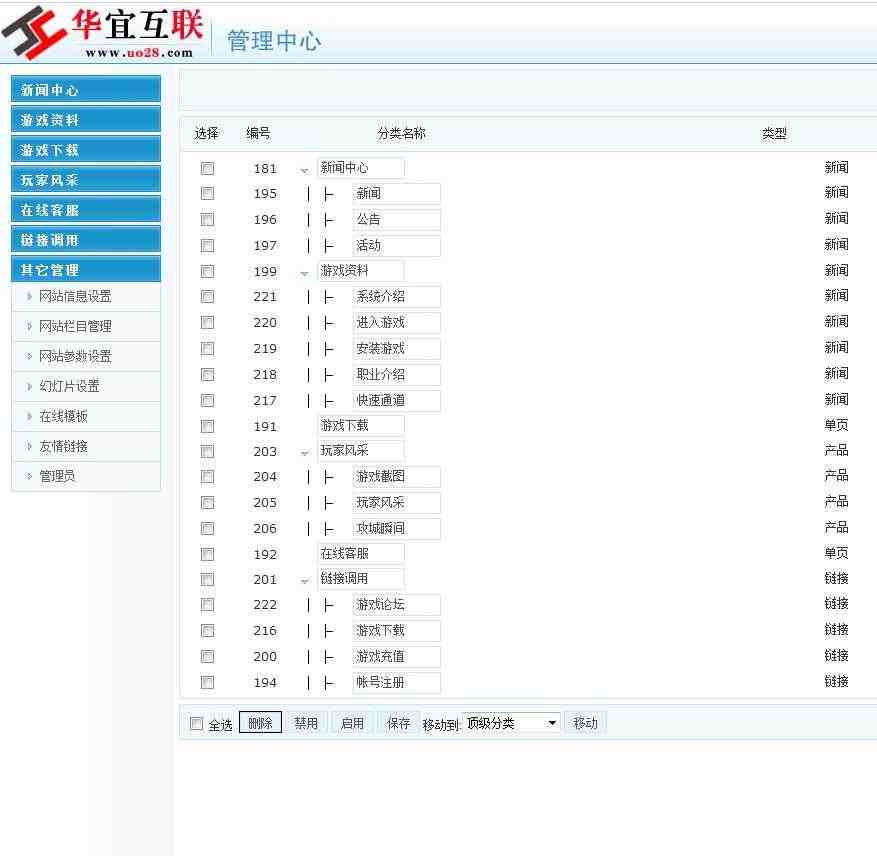Open 友情链接 settings link

click(63, 446)
